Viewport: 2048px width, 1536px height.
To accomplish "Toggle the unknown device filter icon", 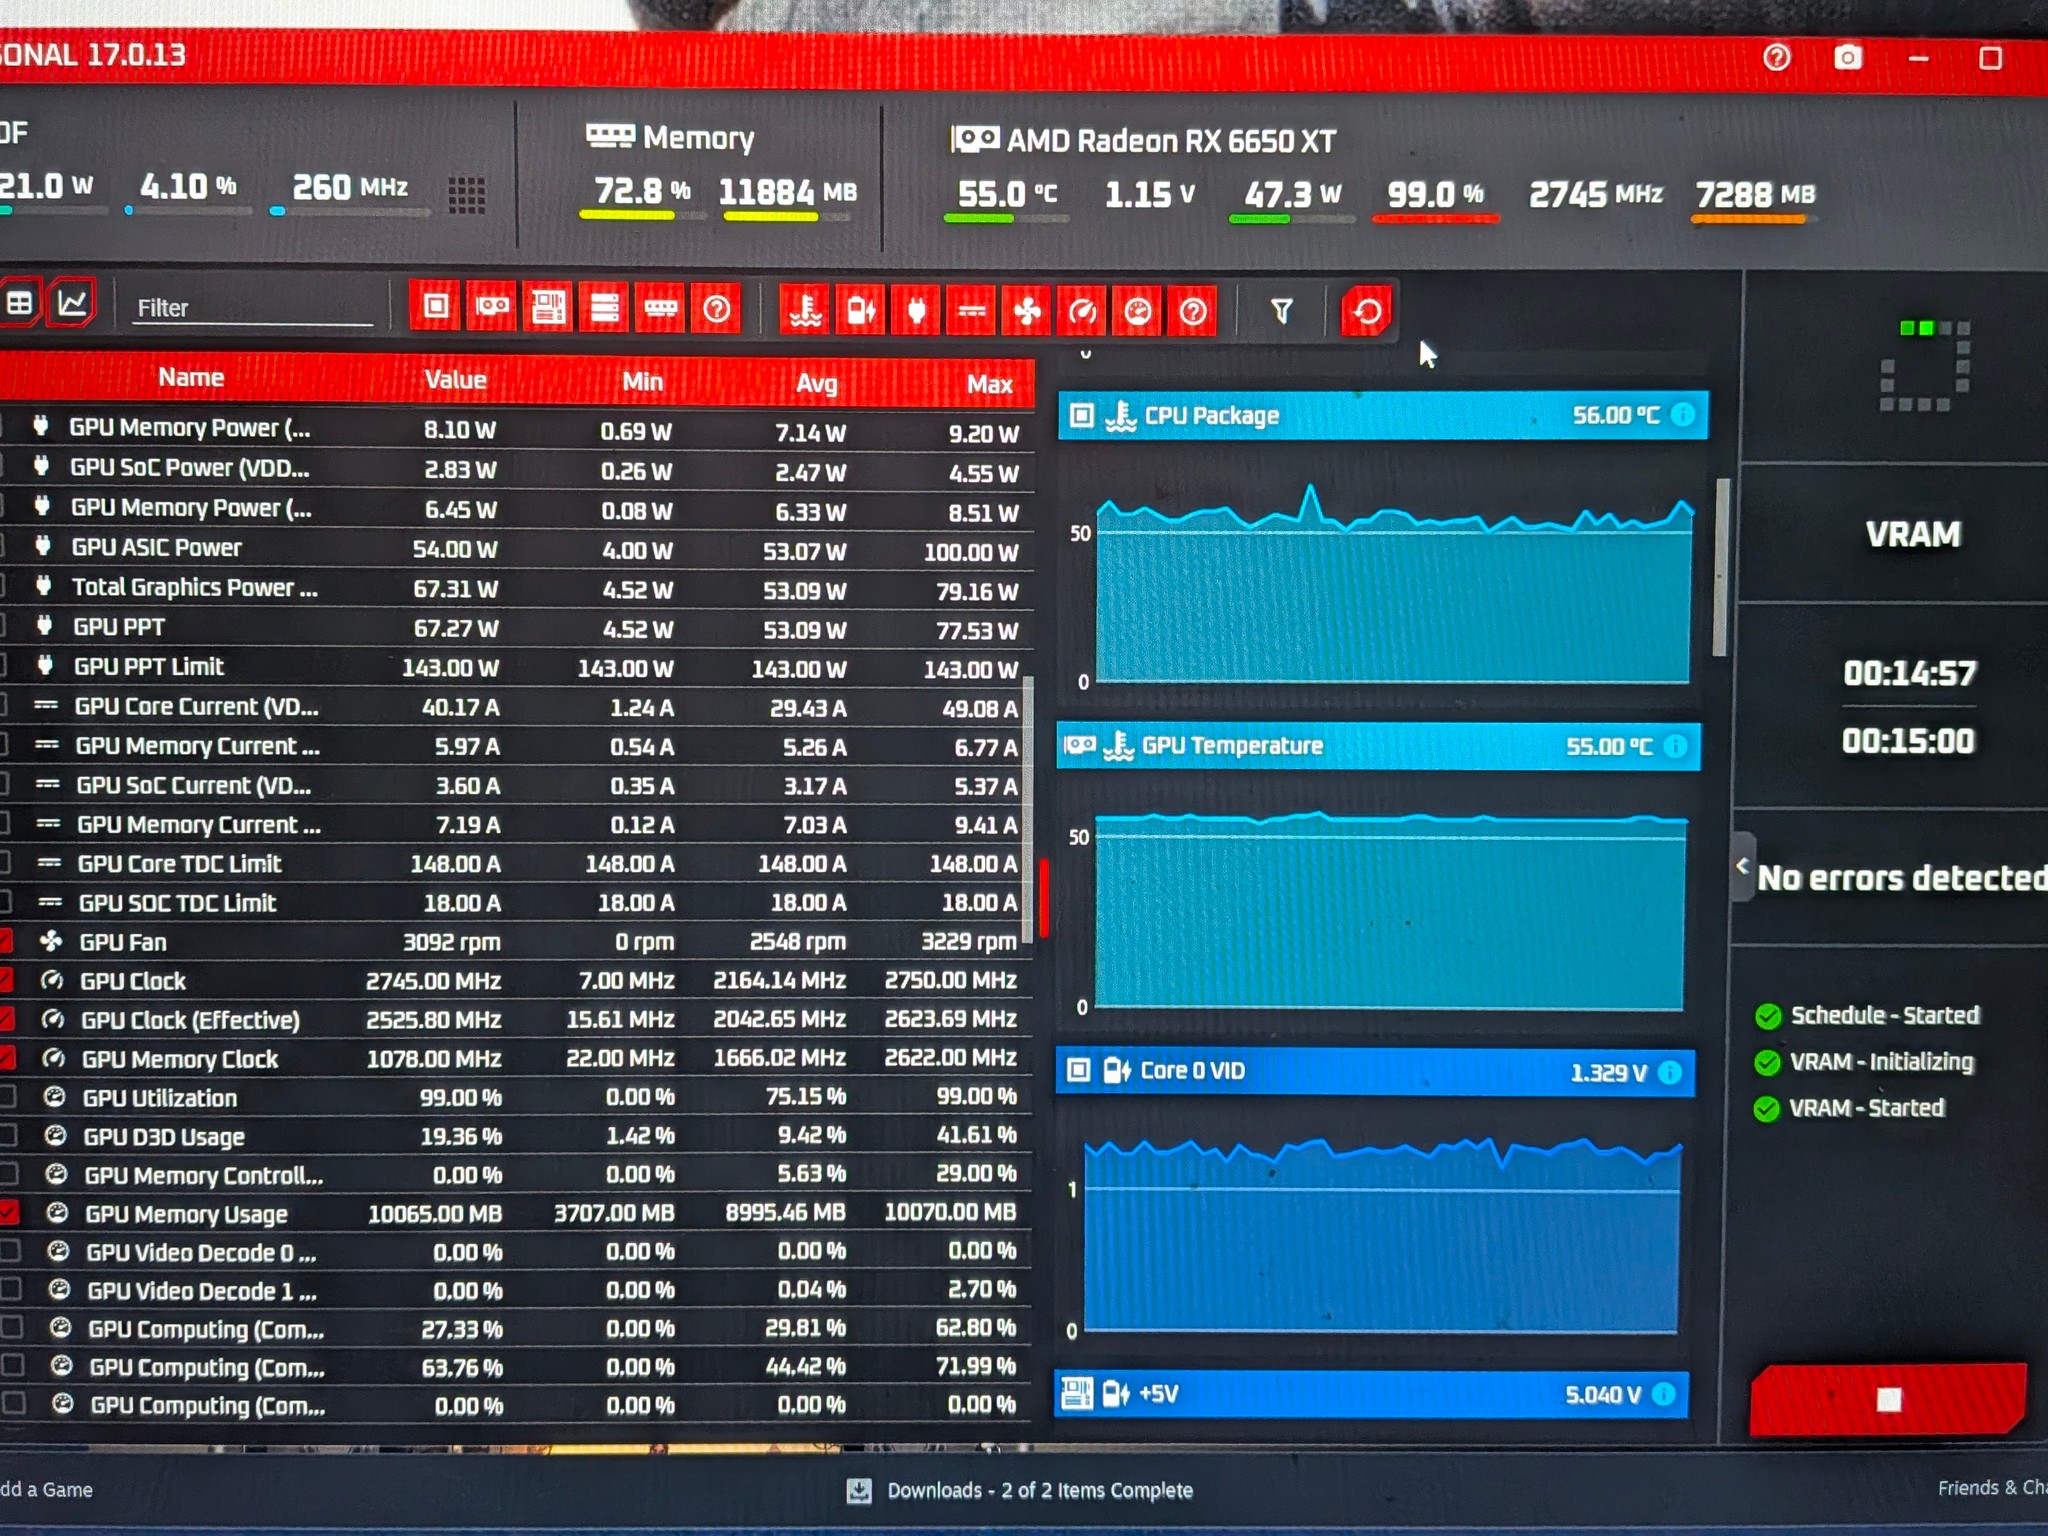I will point(716,310).
